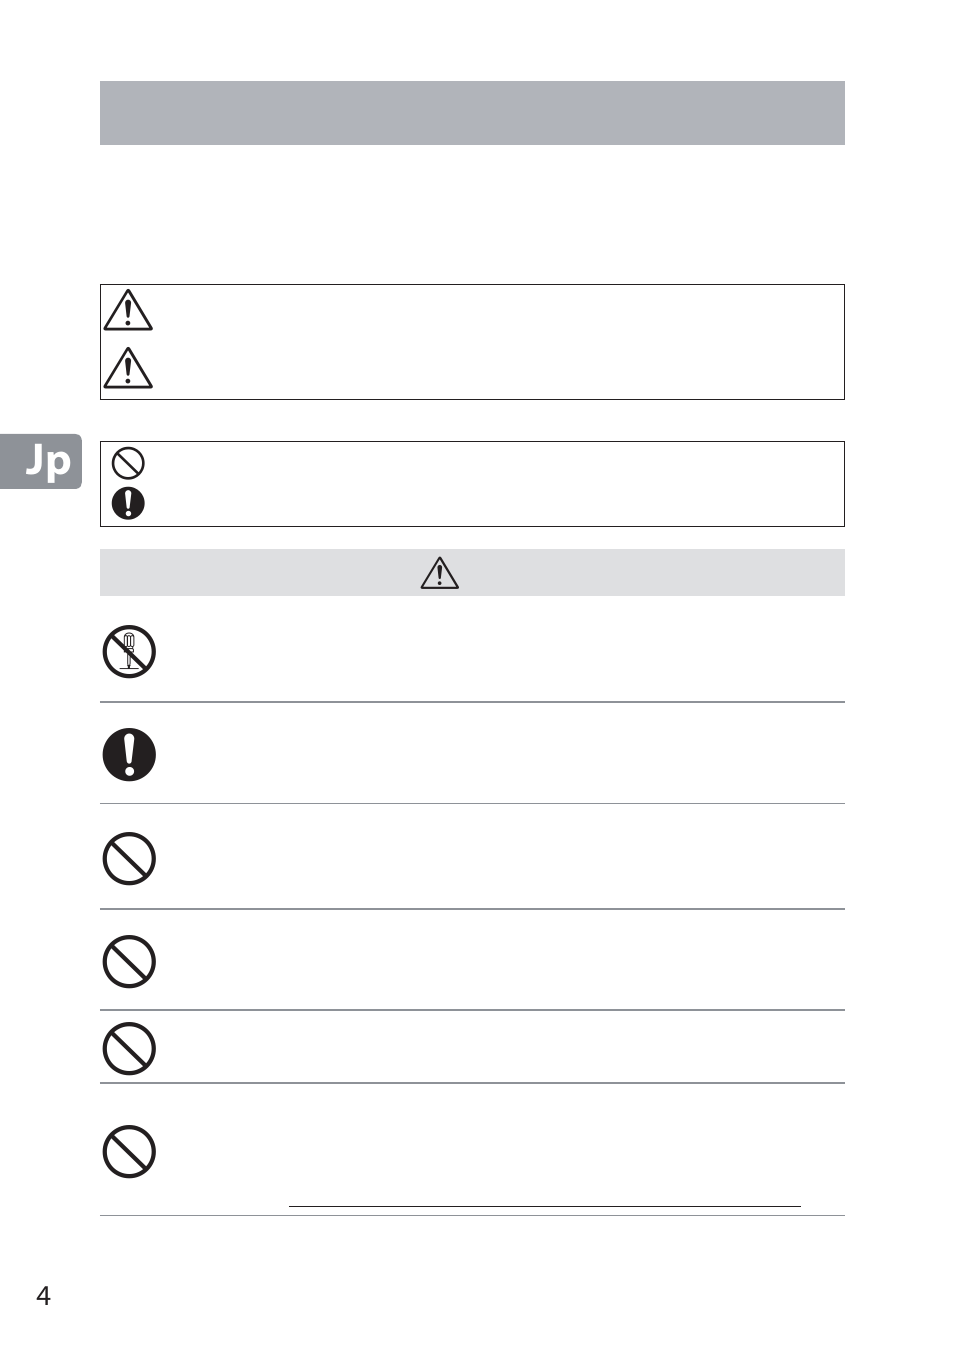This screenshot has width=954, height=1345.
Task: Click the upper warning triangle in the bordered box
Action: pos(128,310)
